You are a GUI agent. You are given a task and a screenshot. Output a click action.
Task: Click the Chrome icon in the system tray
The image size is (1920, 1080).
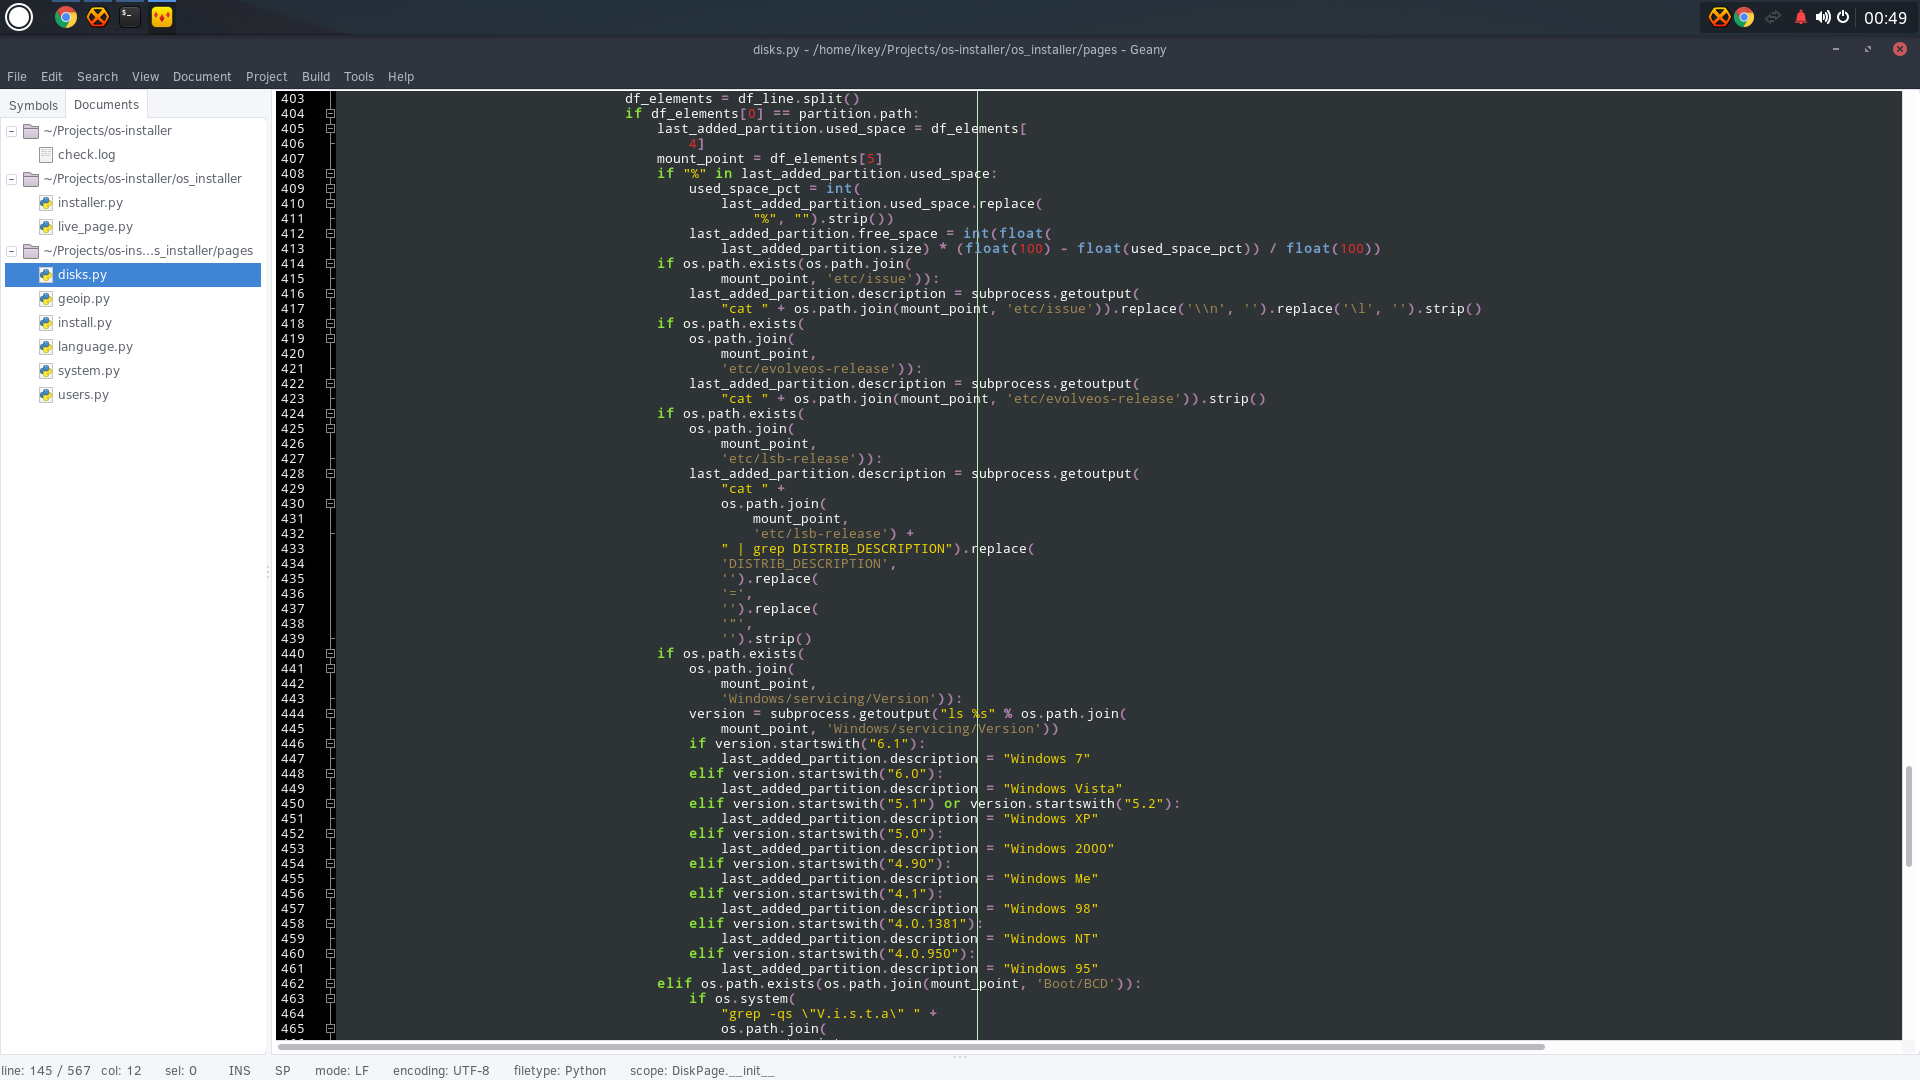coord(1744,17)
